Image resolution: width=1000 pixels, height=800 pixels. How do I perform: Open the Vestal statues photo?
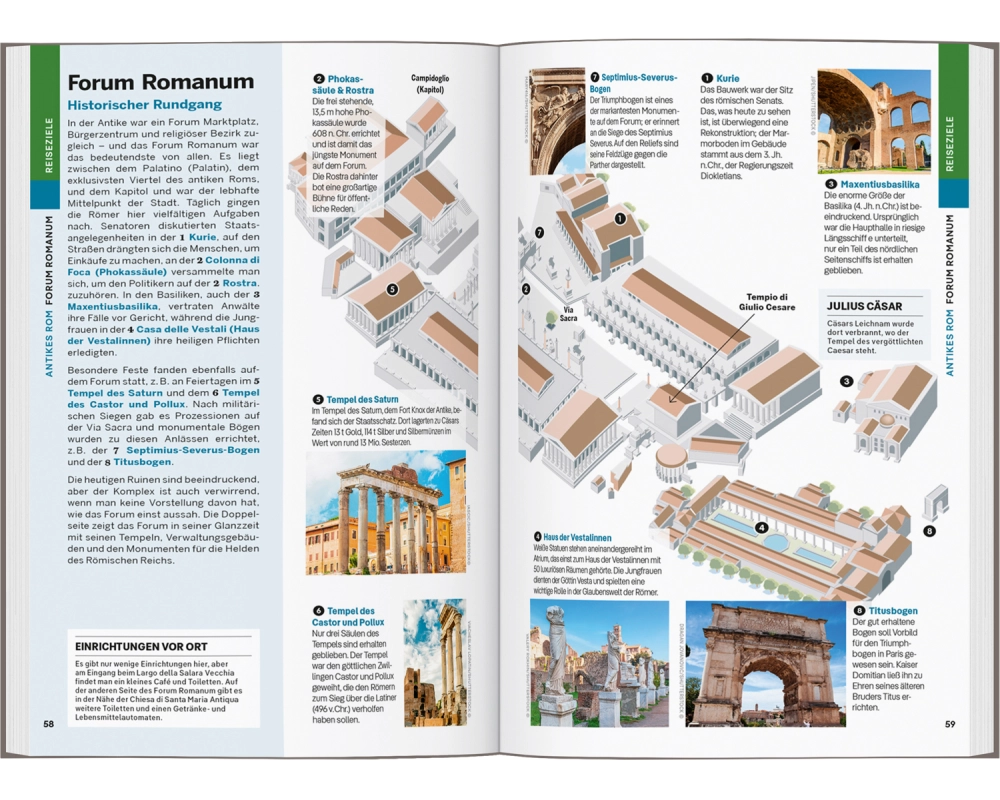tap(599, 663)
